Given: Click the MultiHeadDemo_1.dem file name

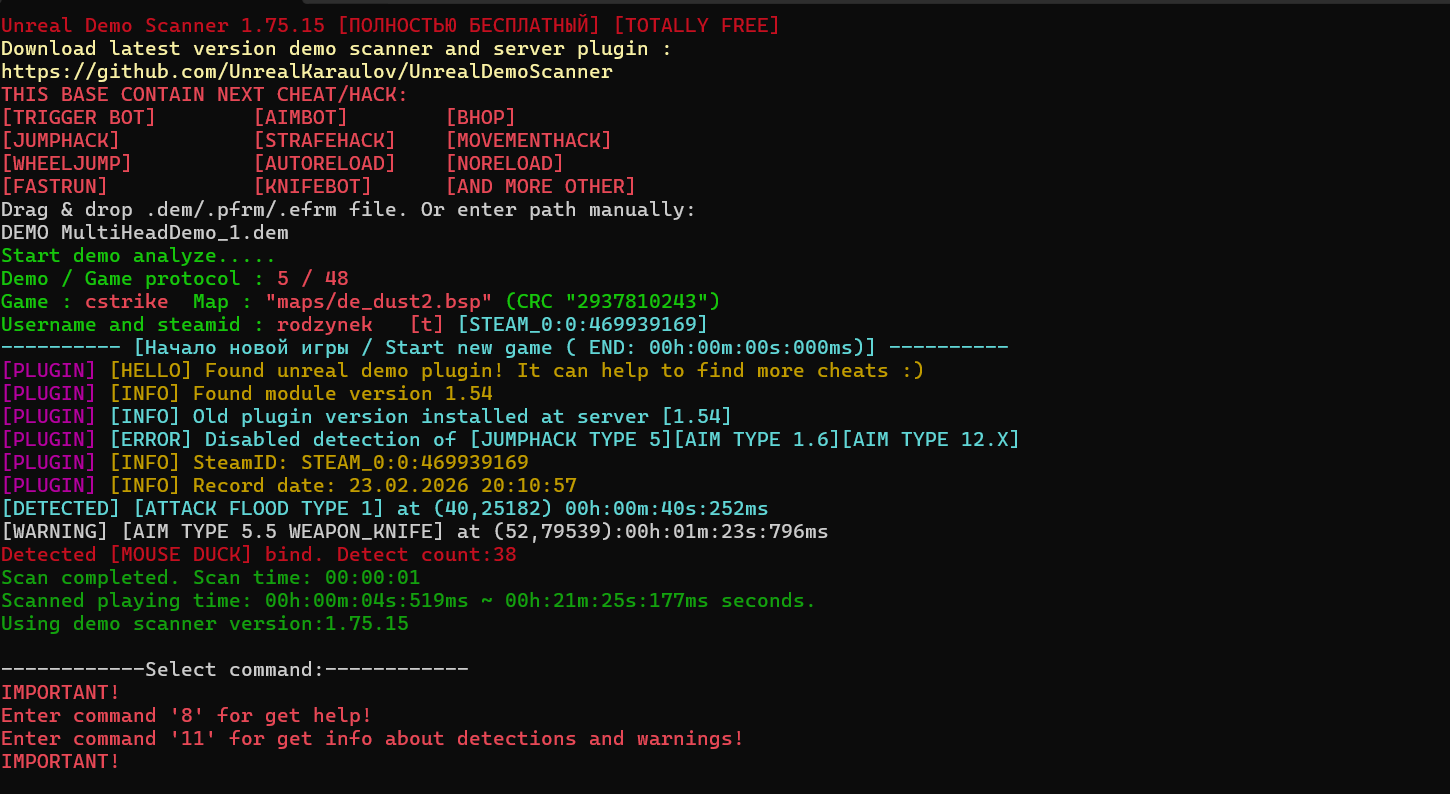Looking at the screenshot, I should [174, 233].
